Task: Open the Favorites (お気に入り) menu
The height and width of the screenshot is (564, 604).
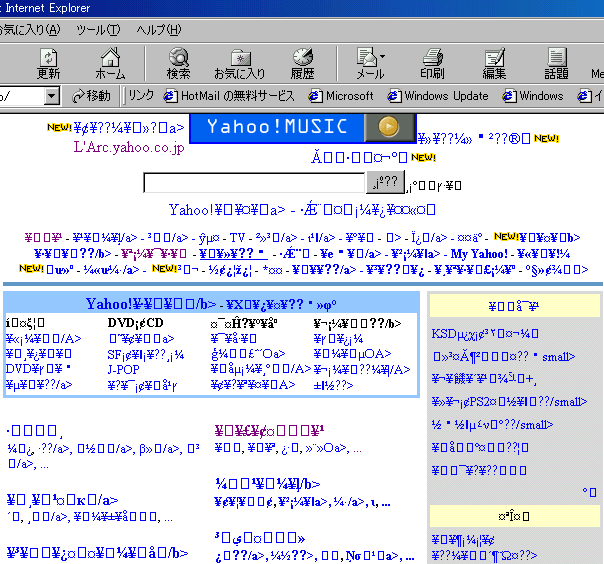Action: click(30, 30)
